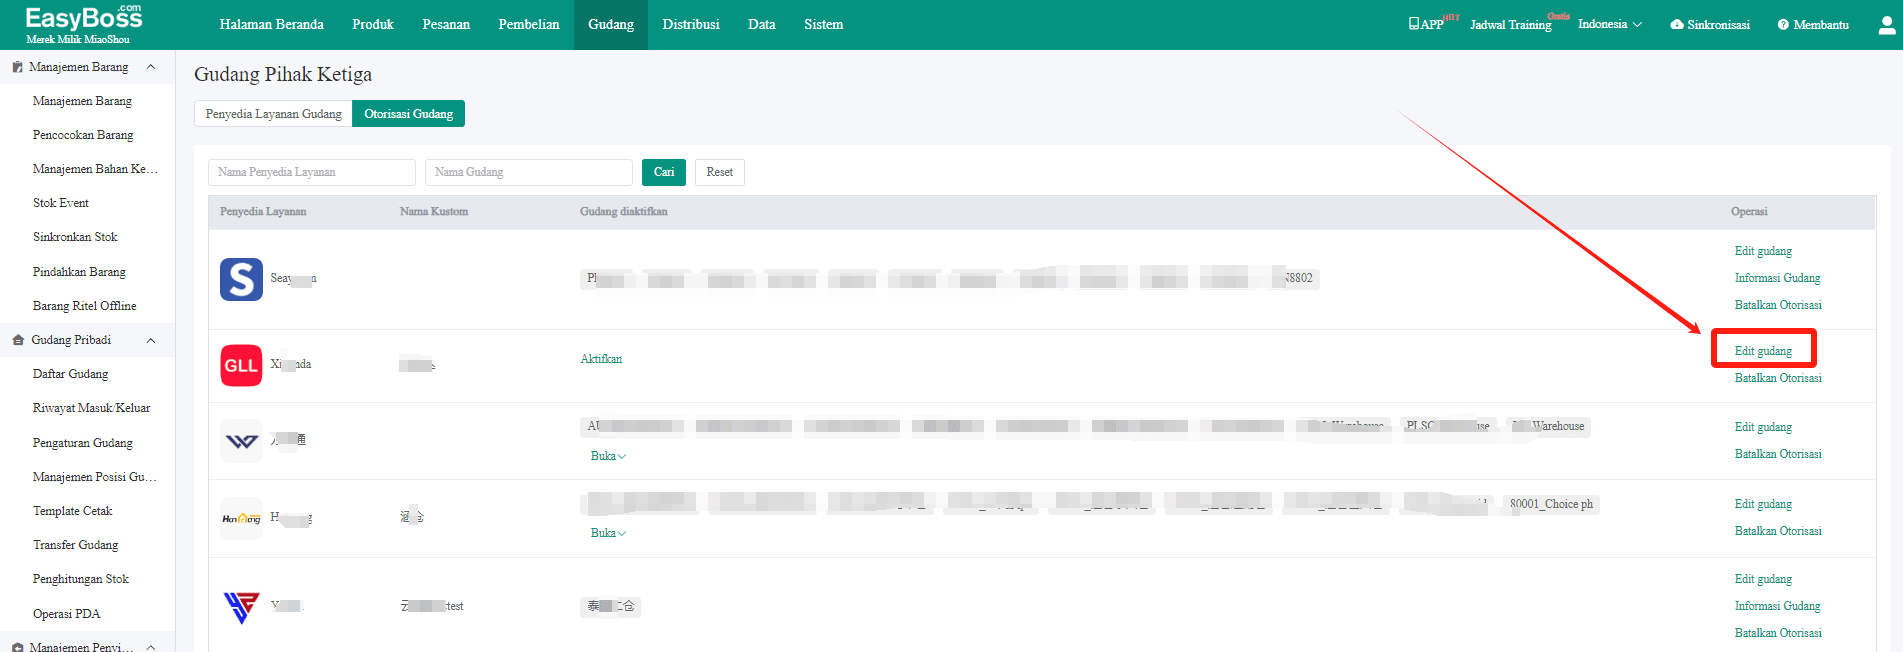Click the Cari search button
Screen dimensions: 1903x652
[x=664, y=172]
